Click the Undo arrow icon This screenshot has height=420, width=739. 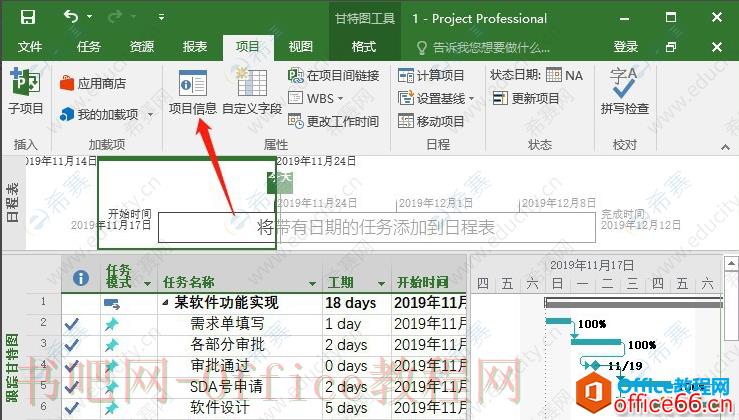coord(71,17)
